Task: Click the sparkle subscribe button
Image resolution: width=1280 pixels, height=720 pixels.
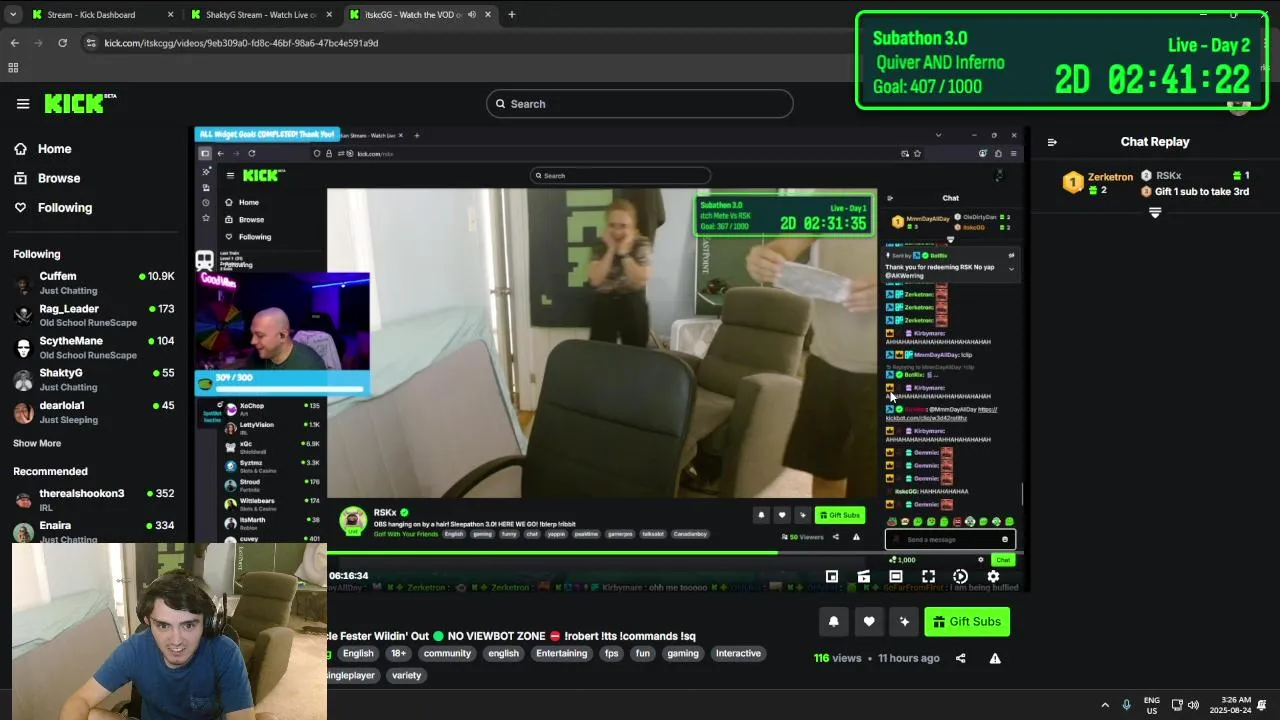Action: coord(904,622)
